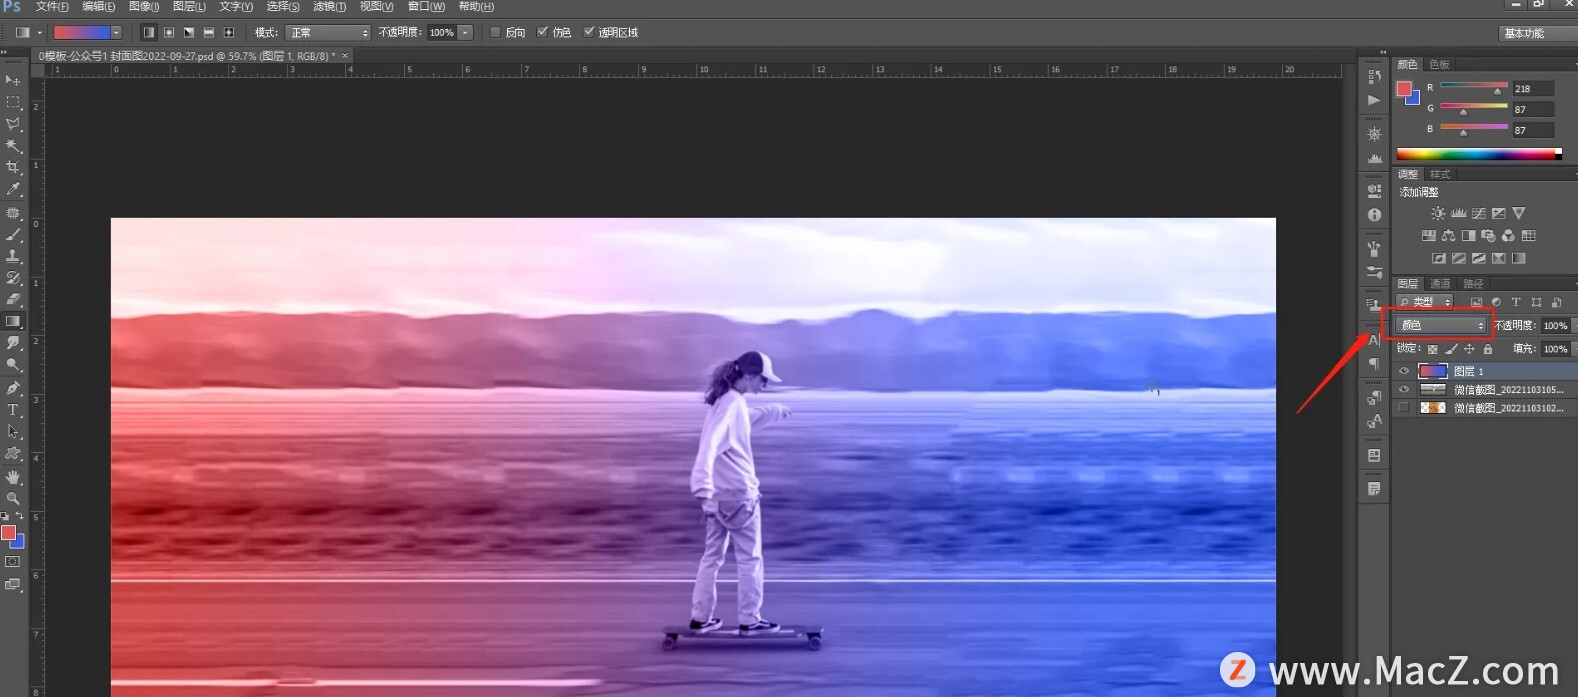Image resolution: width=1578 pixels, height=697 pixels.
Task: Filter layers by pixel type
Action: coord(1476,302)
